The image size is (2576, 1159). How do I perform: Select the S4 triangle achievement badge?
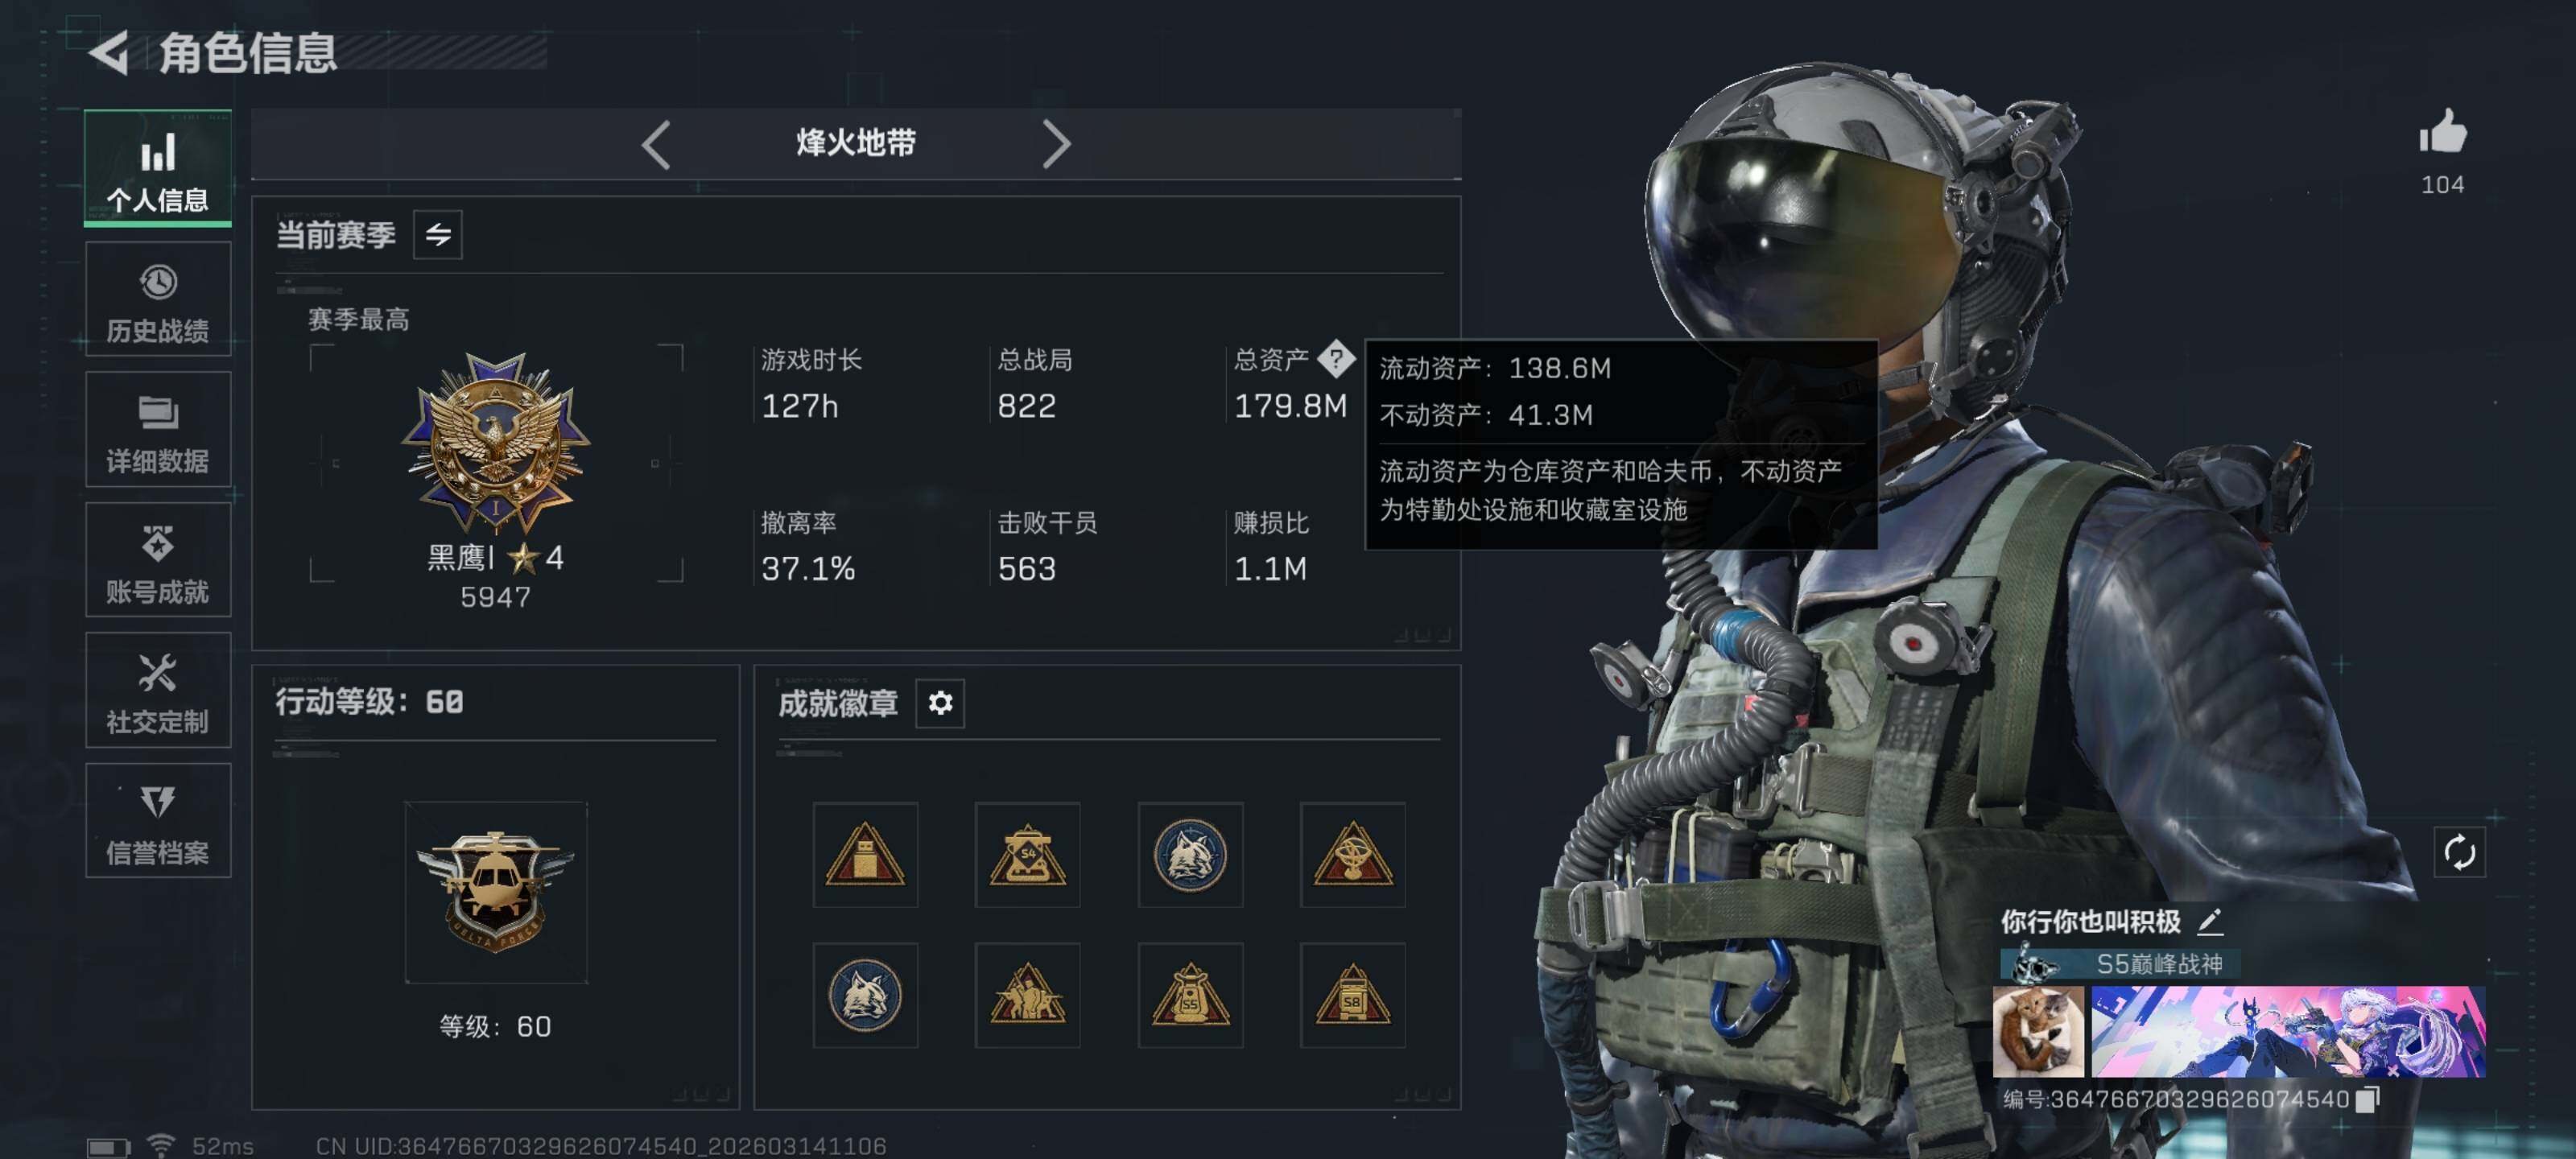click(x=1027, y=854)
